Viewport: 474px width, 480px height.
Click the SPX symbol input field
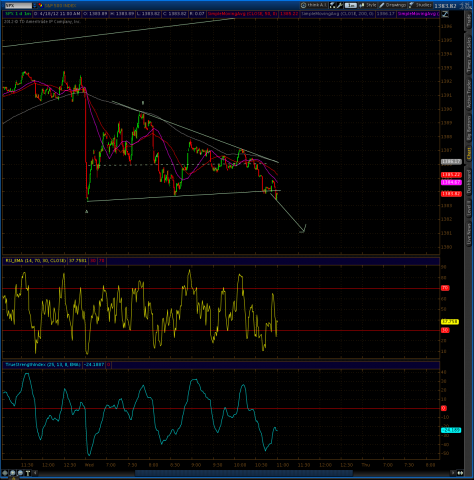[19, 5]
